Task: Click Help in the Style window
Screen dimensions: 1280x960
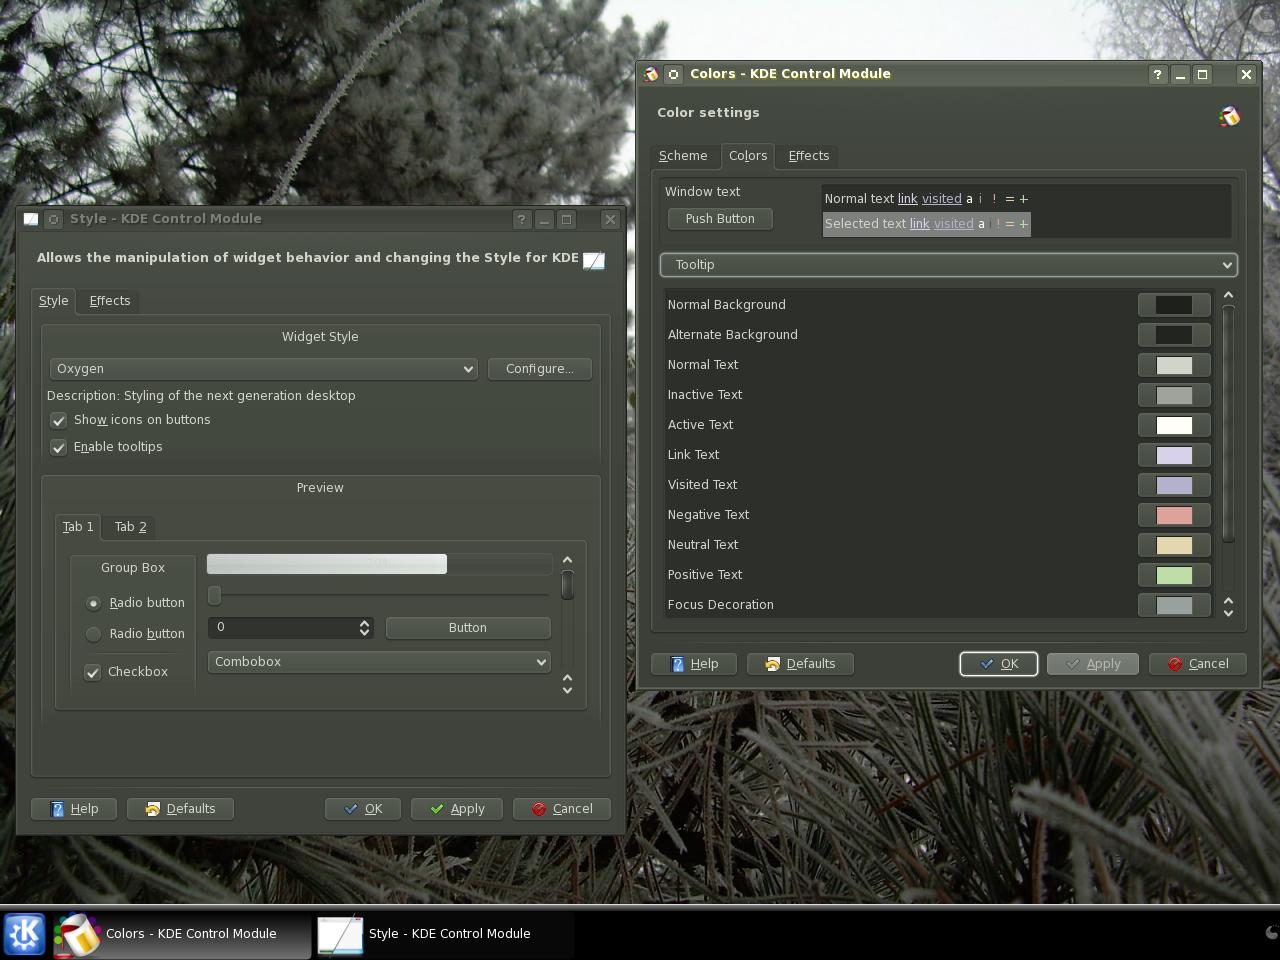Action: 74,809
